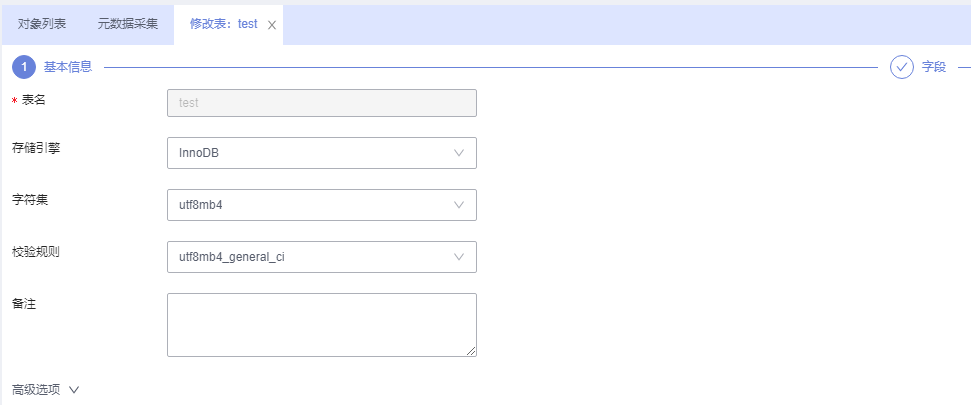Open the 校验规则 utf8mb4_general_ci dropdown
Screen dimensions: 971x405
(x=322, y=257)
